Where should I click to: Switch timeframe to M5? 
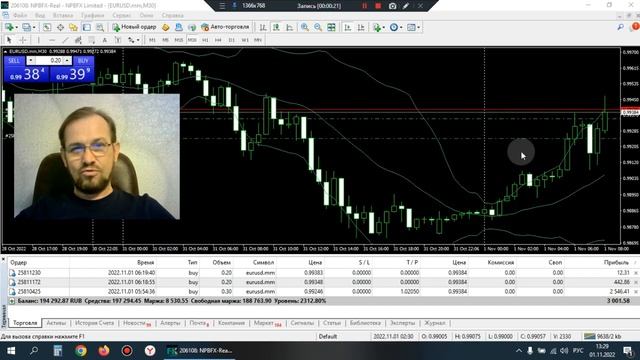click(165, 40)
